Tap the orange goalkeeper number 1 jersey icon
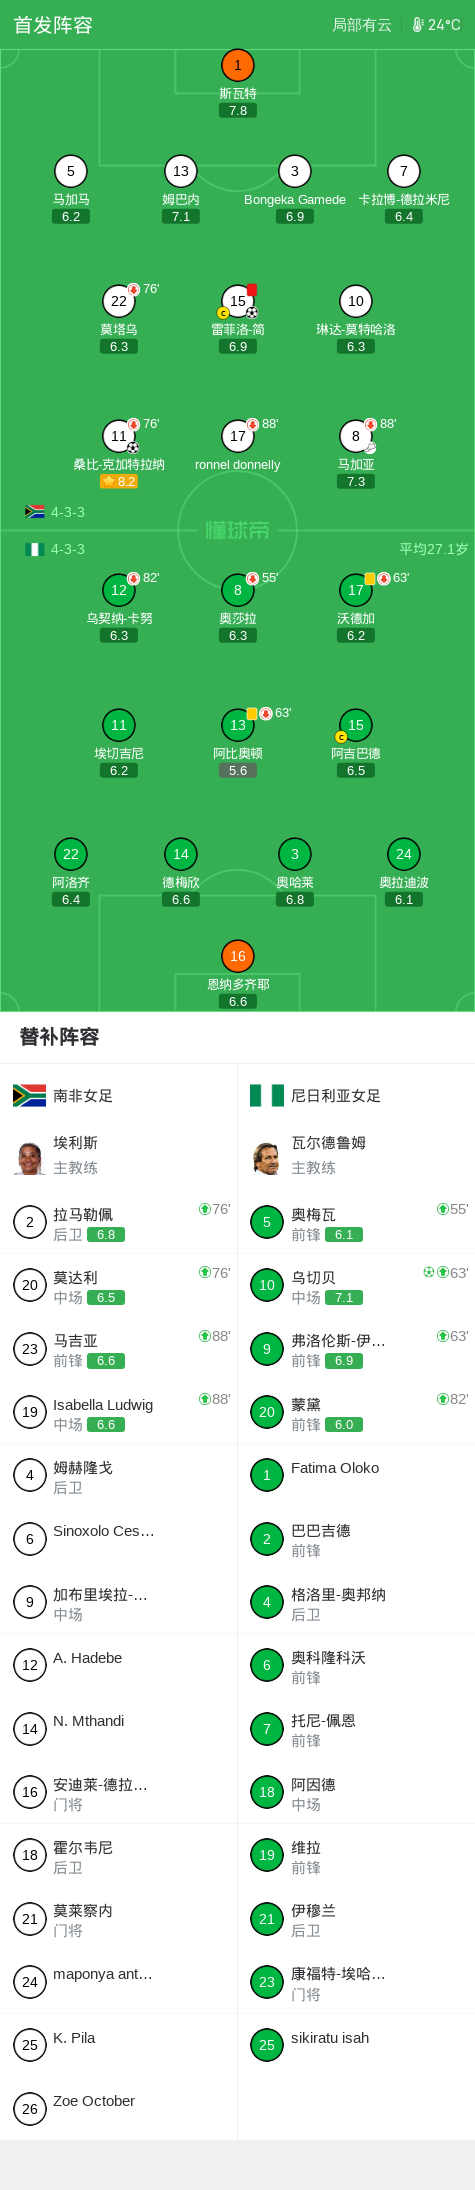475x2190 pixels. click(238, 66)
